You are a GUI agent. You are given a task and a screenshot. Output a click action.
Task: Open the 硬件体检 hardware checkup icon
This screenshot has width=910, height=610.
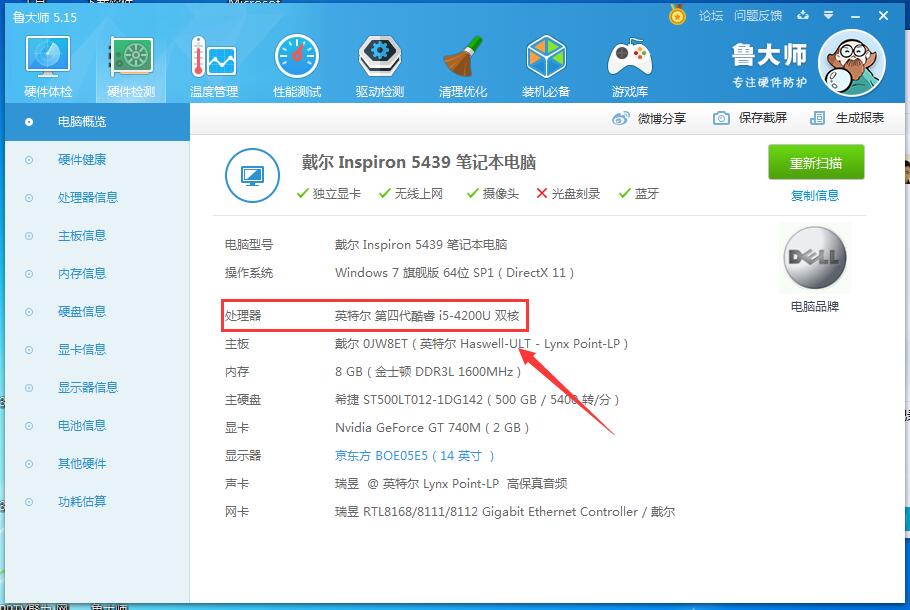48,66
